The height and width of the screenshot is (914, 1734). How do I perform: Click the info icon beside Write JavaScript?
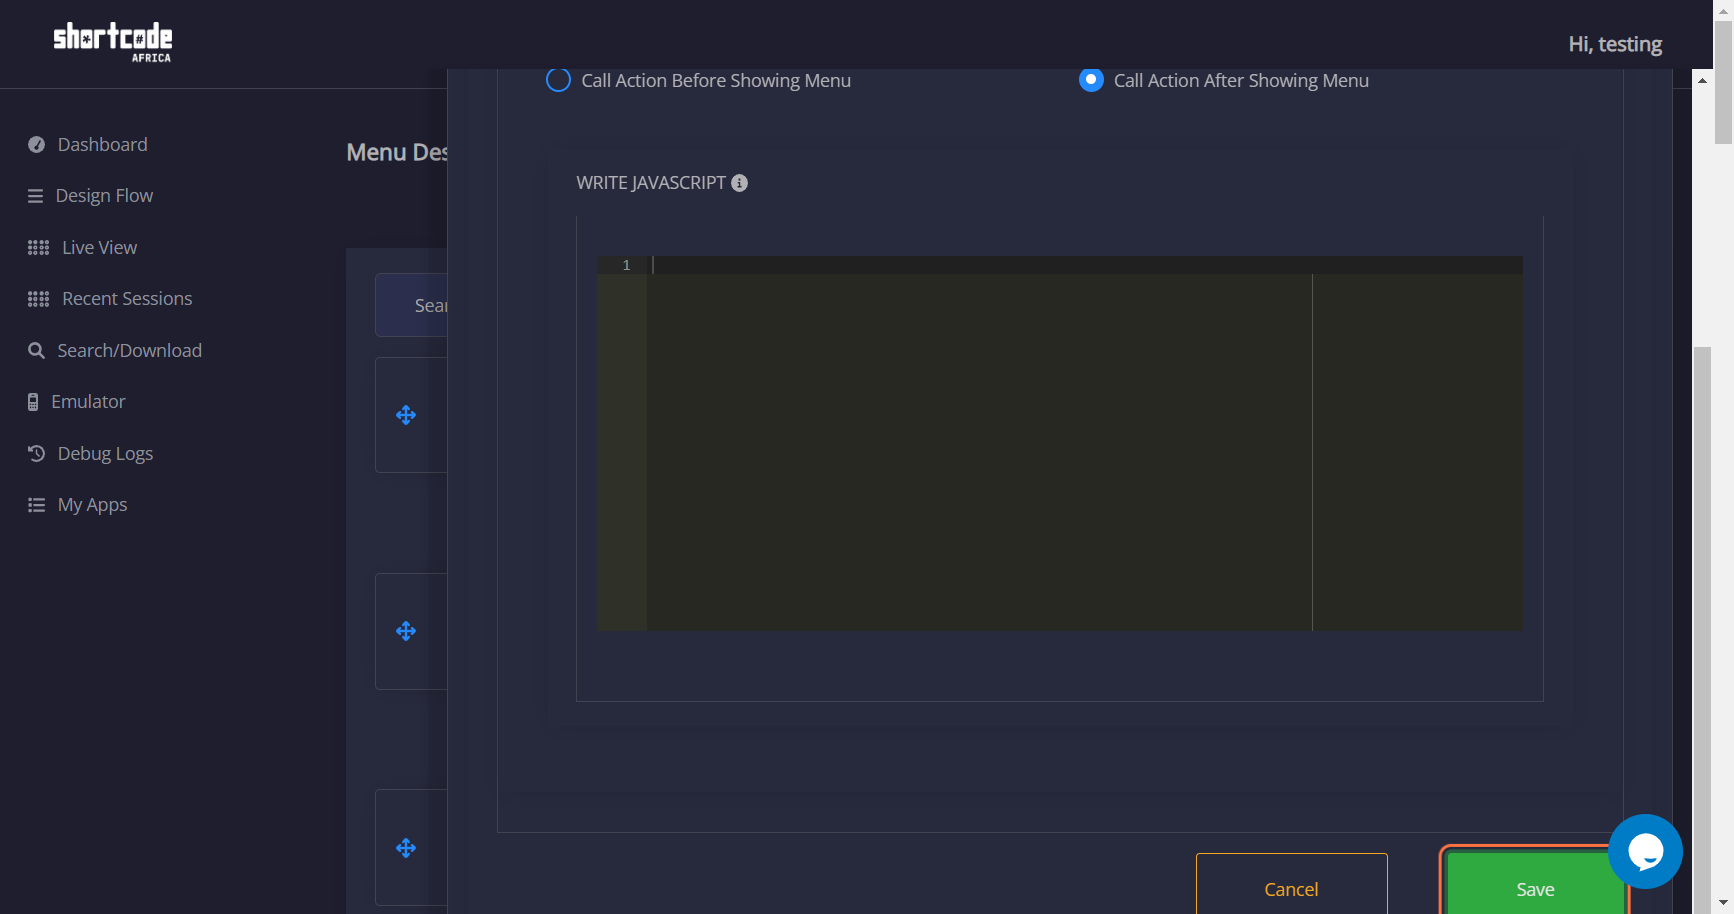(740, 183)
